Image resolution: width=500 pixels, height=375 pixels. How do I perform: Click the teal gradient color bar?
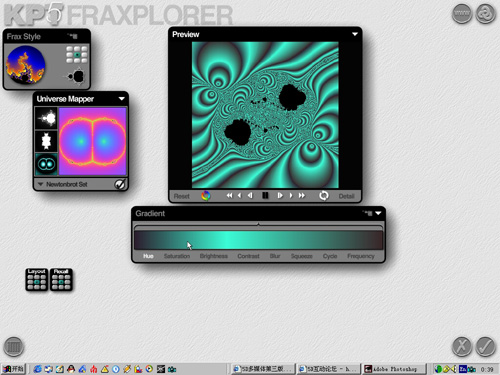(x=258, y=240)
